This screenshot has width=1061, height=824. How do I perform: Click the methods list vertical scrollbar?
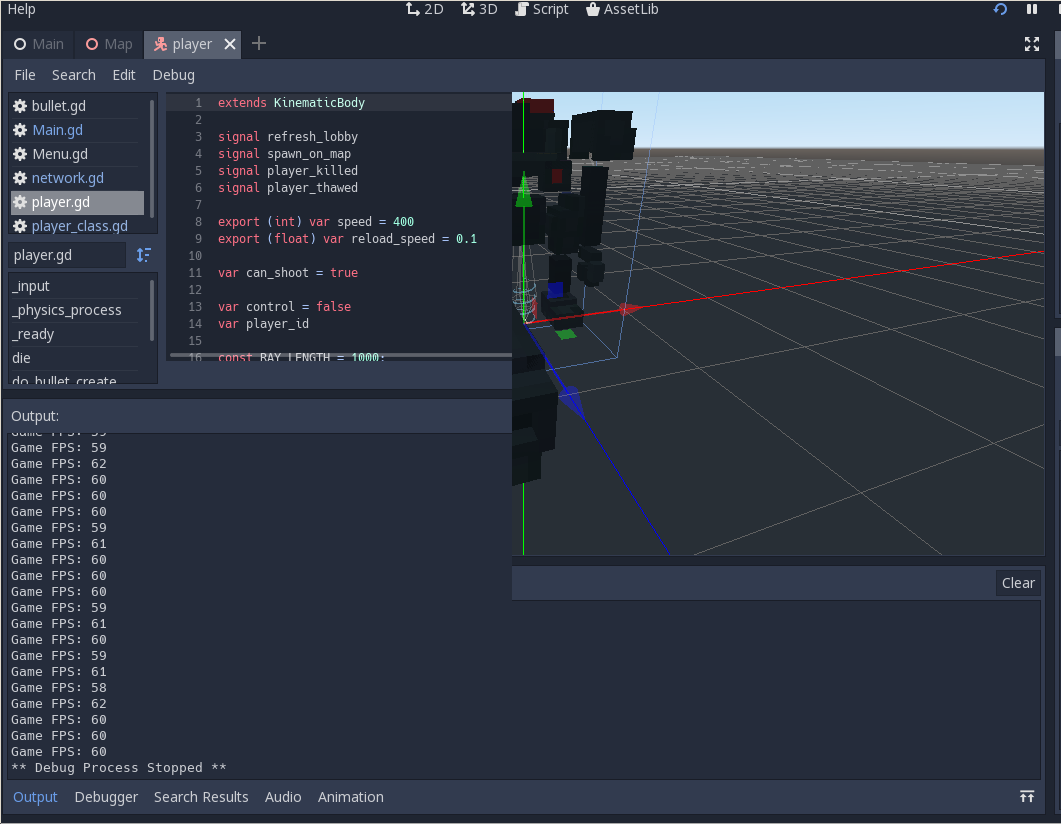coord(152,311)
